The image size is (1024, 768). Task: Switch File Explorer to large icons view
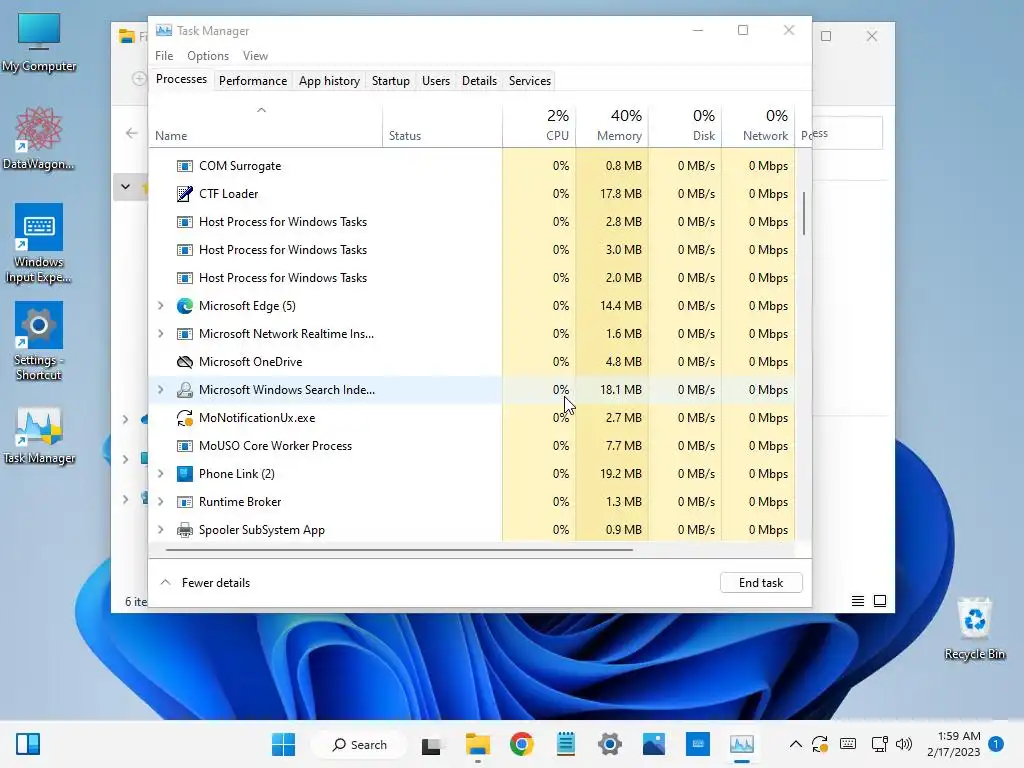880,601
